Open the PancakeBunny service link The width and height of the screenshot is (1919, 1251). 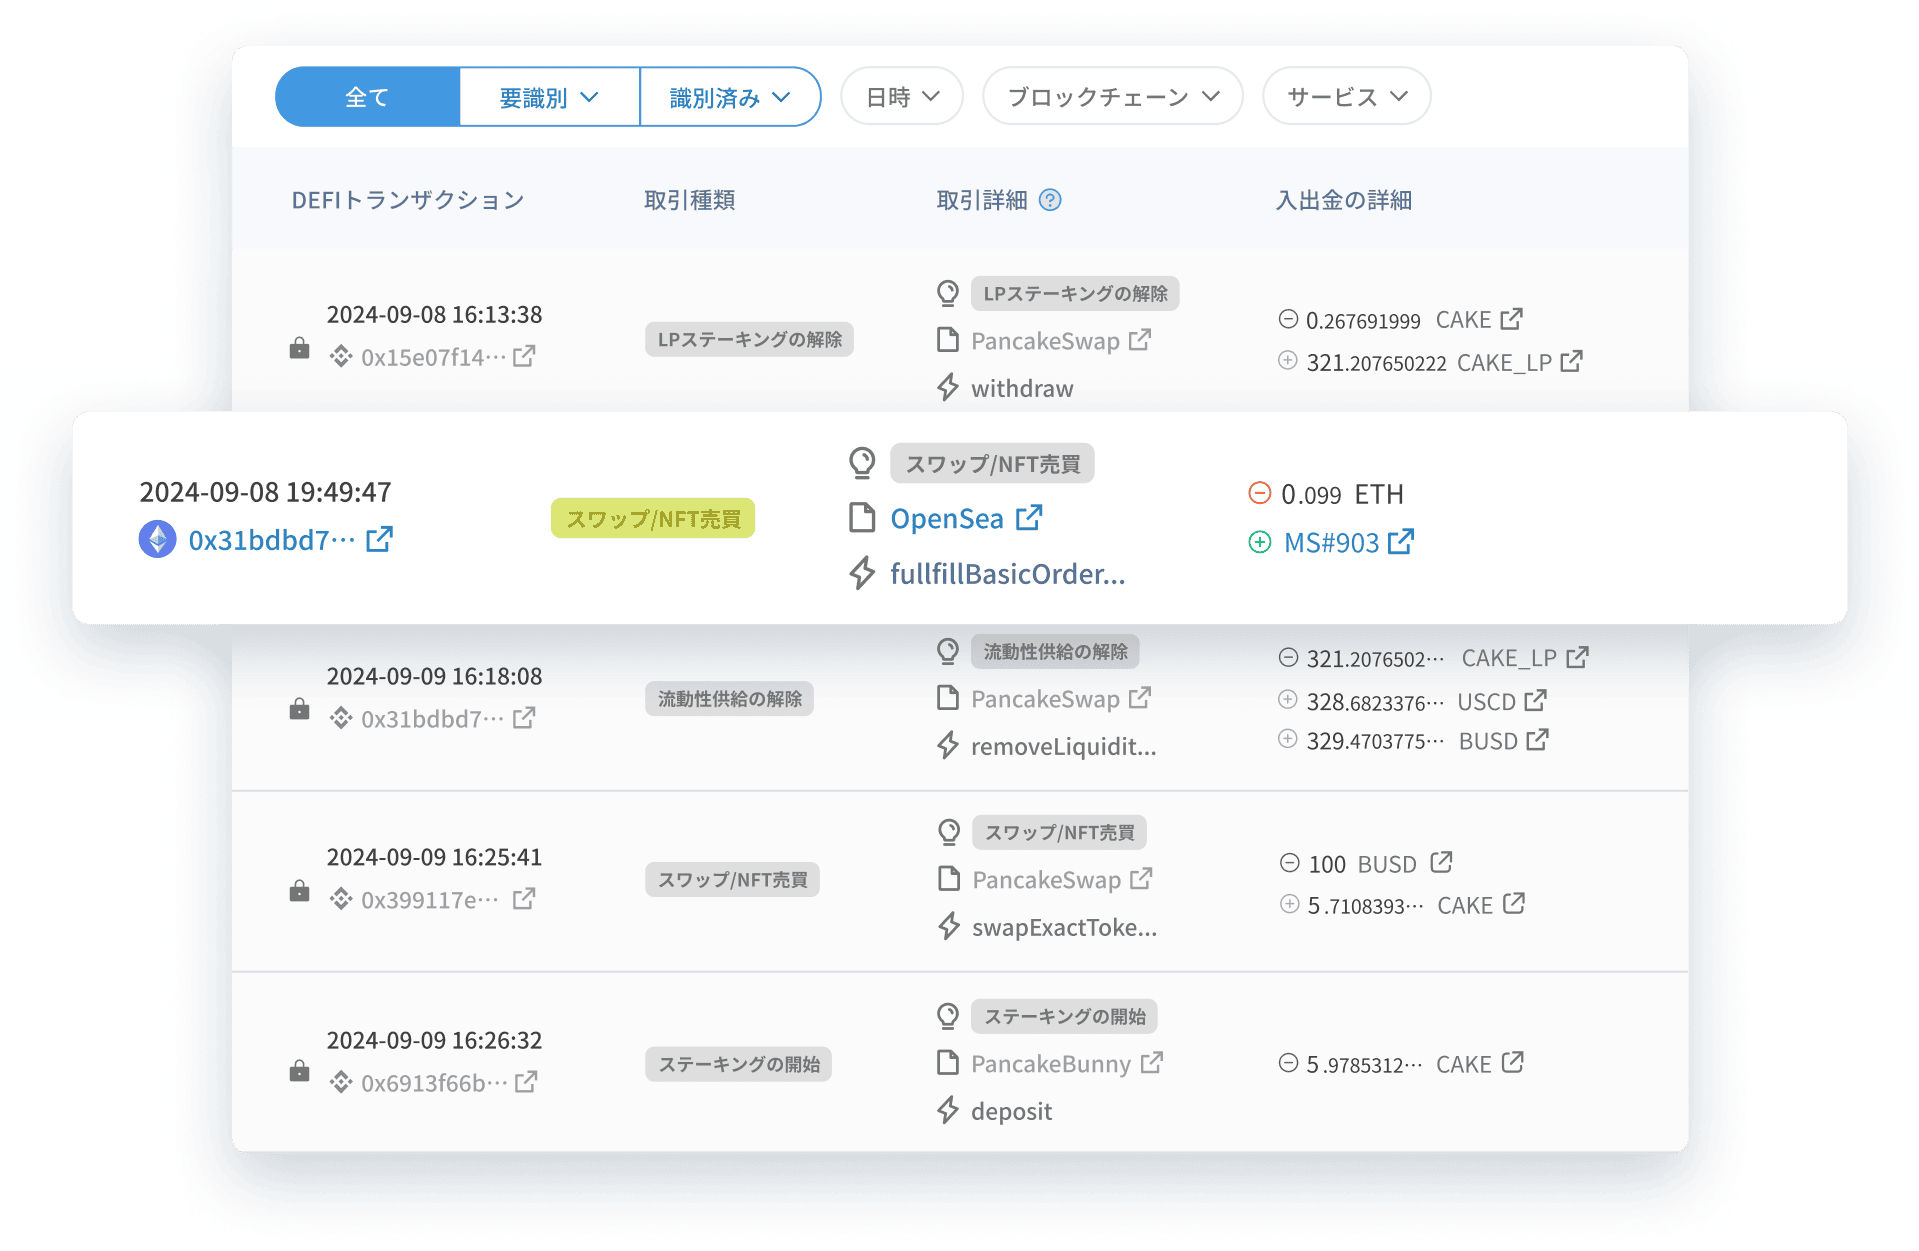click(x=1152, y=1063)
